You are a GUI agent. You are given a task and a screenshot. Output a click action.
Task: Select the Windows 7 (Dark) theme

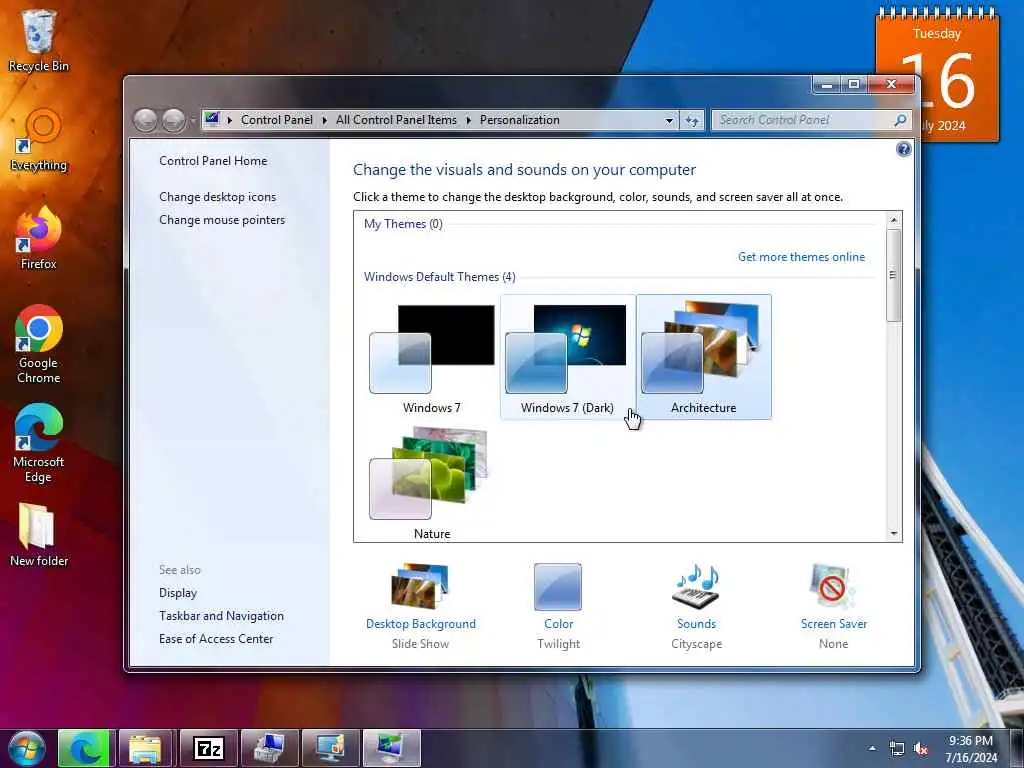click(568, 357)
